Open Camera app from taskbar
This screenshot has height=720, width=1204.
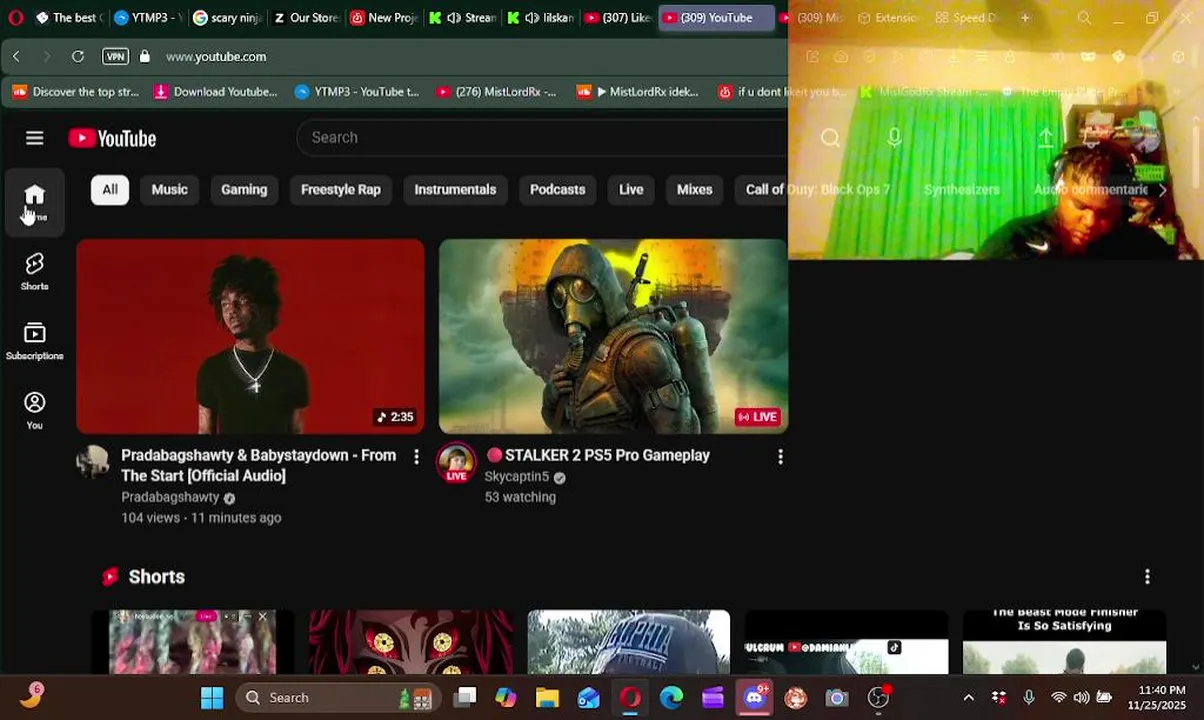click(837, 698)
